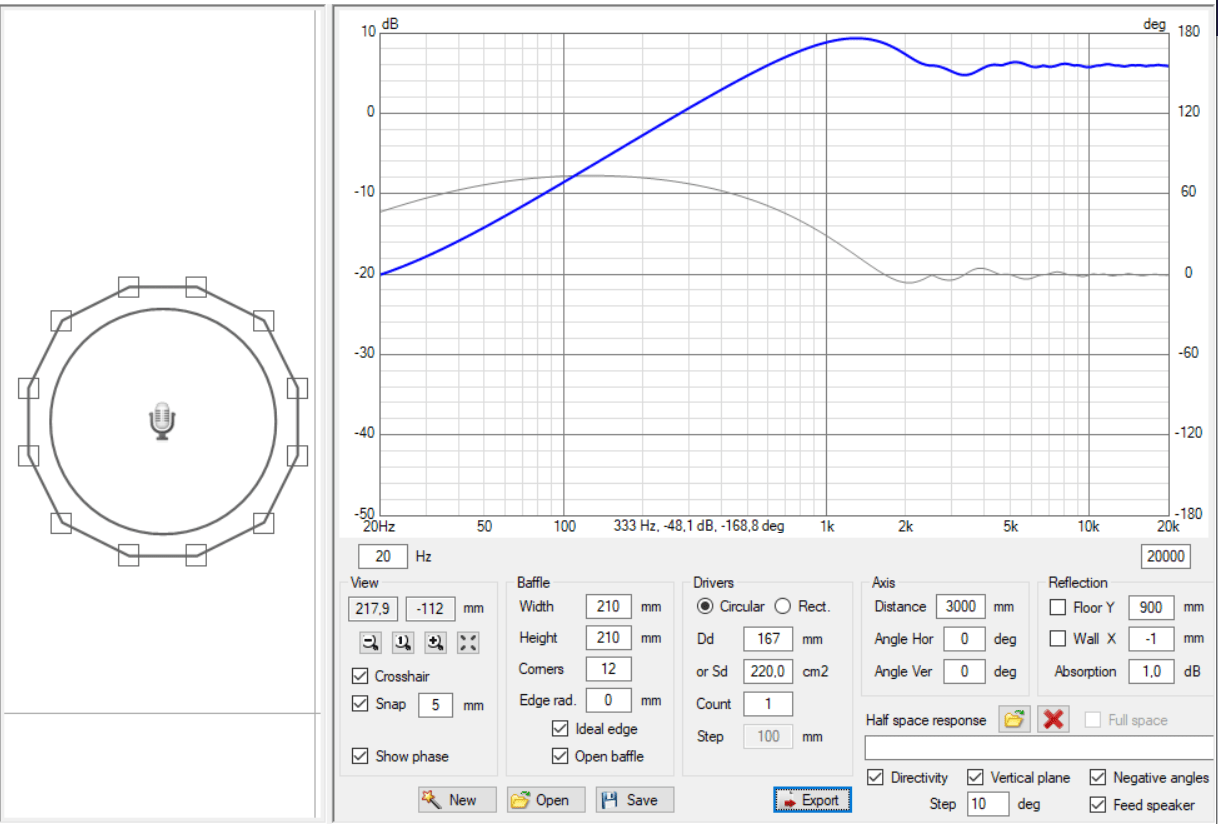Click the Sd area field showing 220,0
The width and height of the screenshot is (1218, 824).
[768, 671]
